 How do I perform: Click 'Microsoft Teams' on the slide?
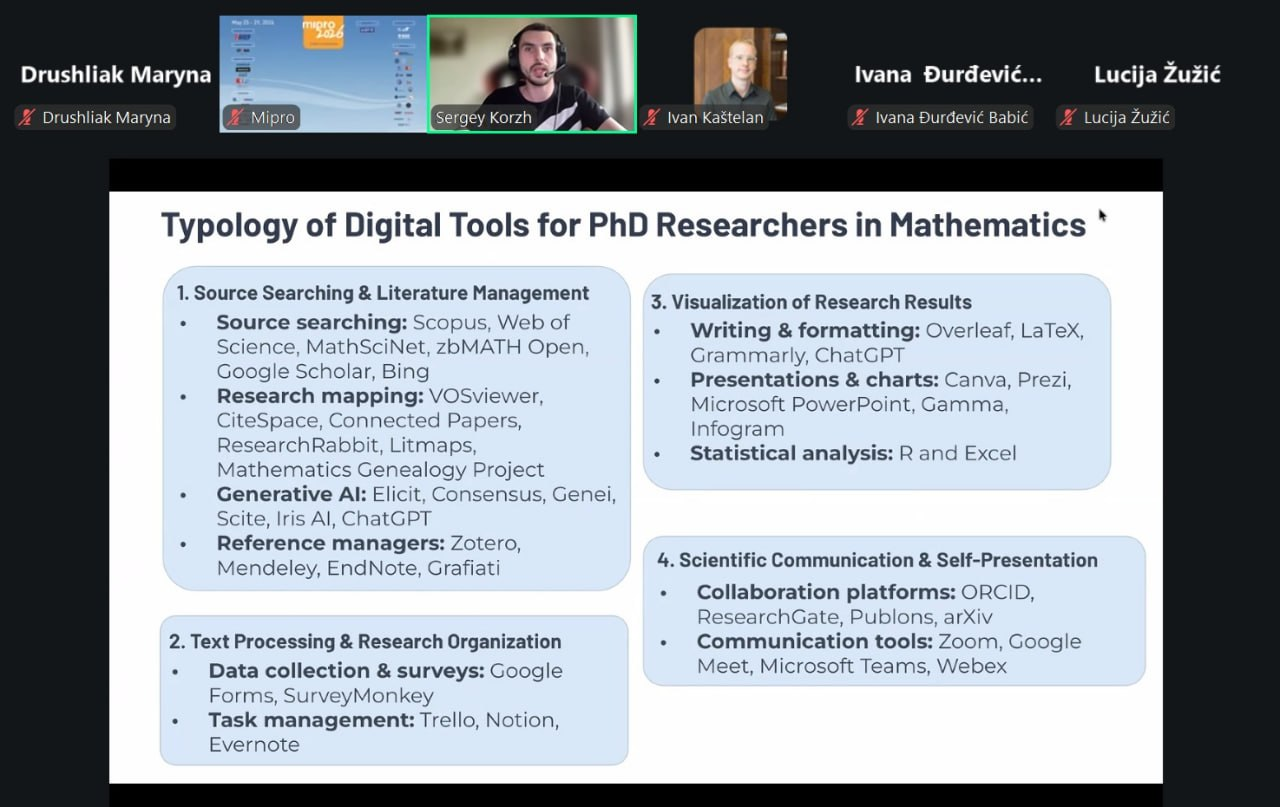coord(844,666)
